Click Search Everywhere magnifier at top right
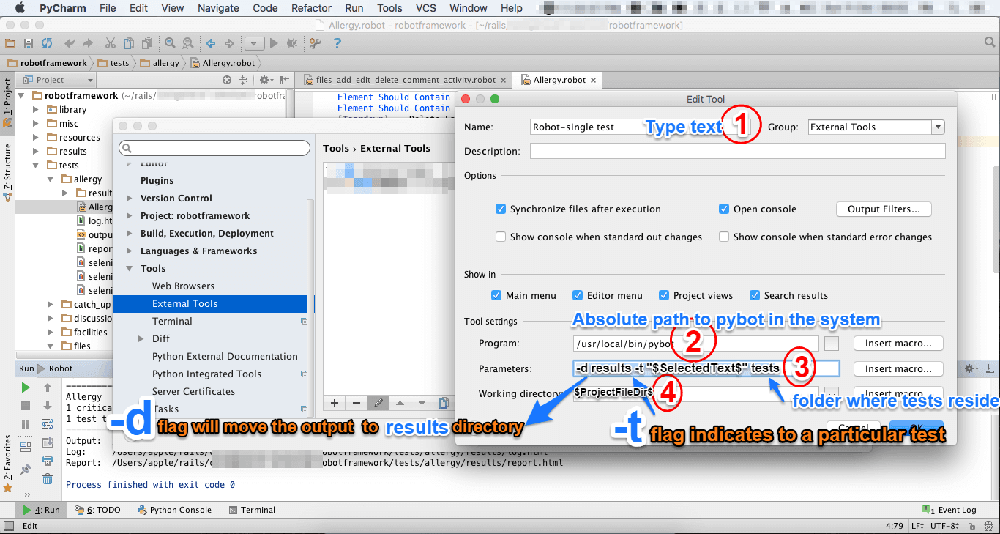Screen dimensions: 1000x534 (x=989, y=43)
